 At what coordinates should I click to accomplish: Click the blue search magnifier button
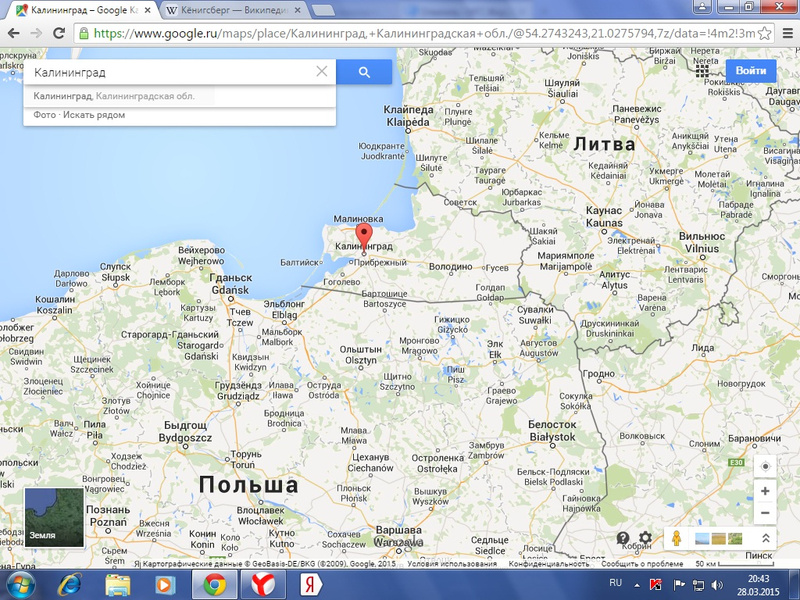click(x=364, y=72)
